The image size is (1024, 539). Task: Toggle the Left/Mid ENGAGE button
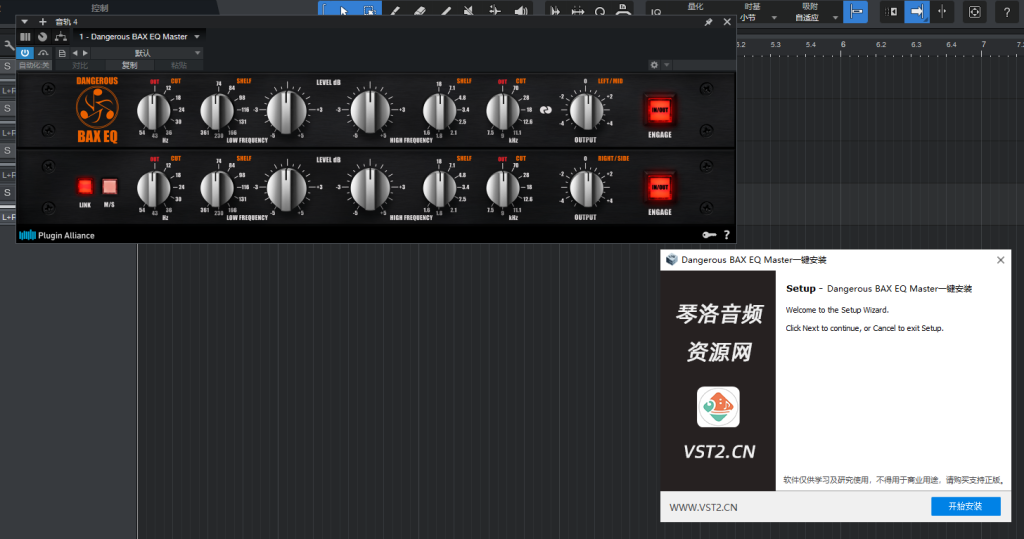(x=660, y=110)
